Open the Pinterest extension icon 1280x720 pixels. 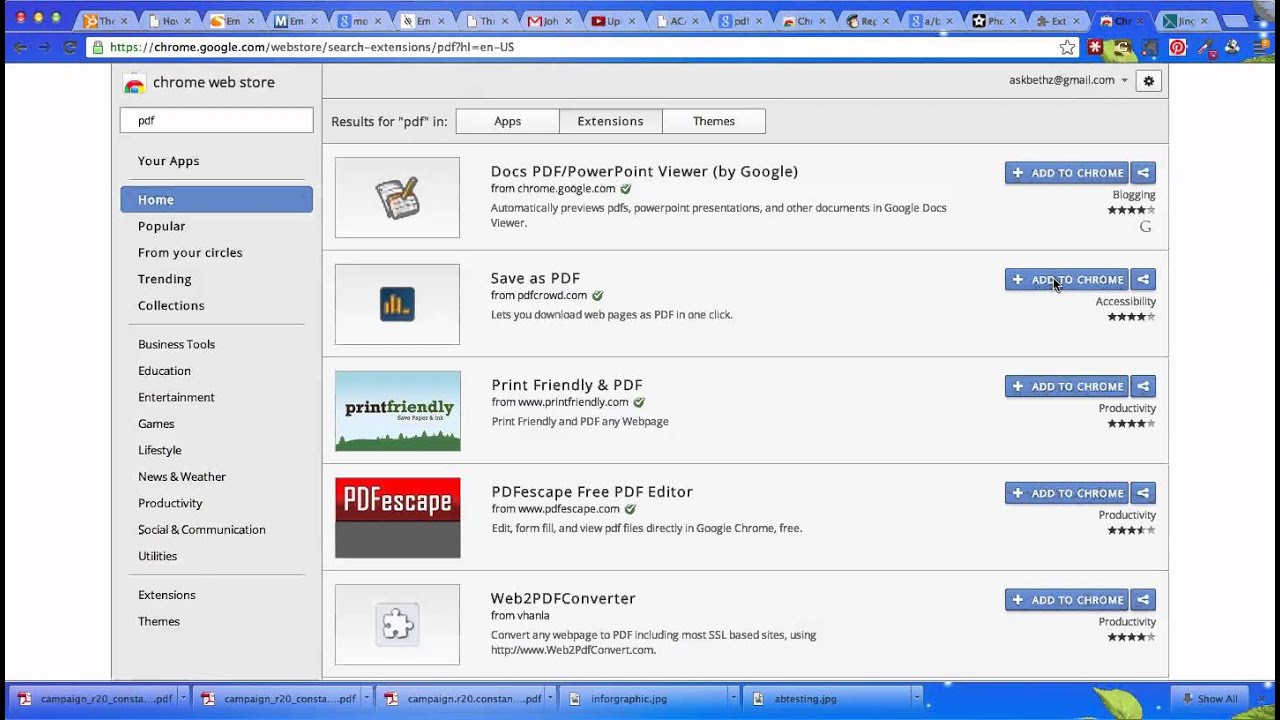point(1177,47)
